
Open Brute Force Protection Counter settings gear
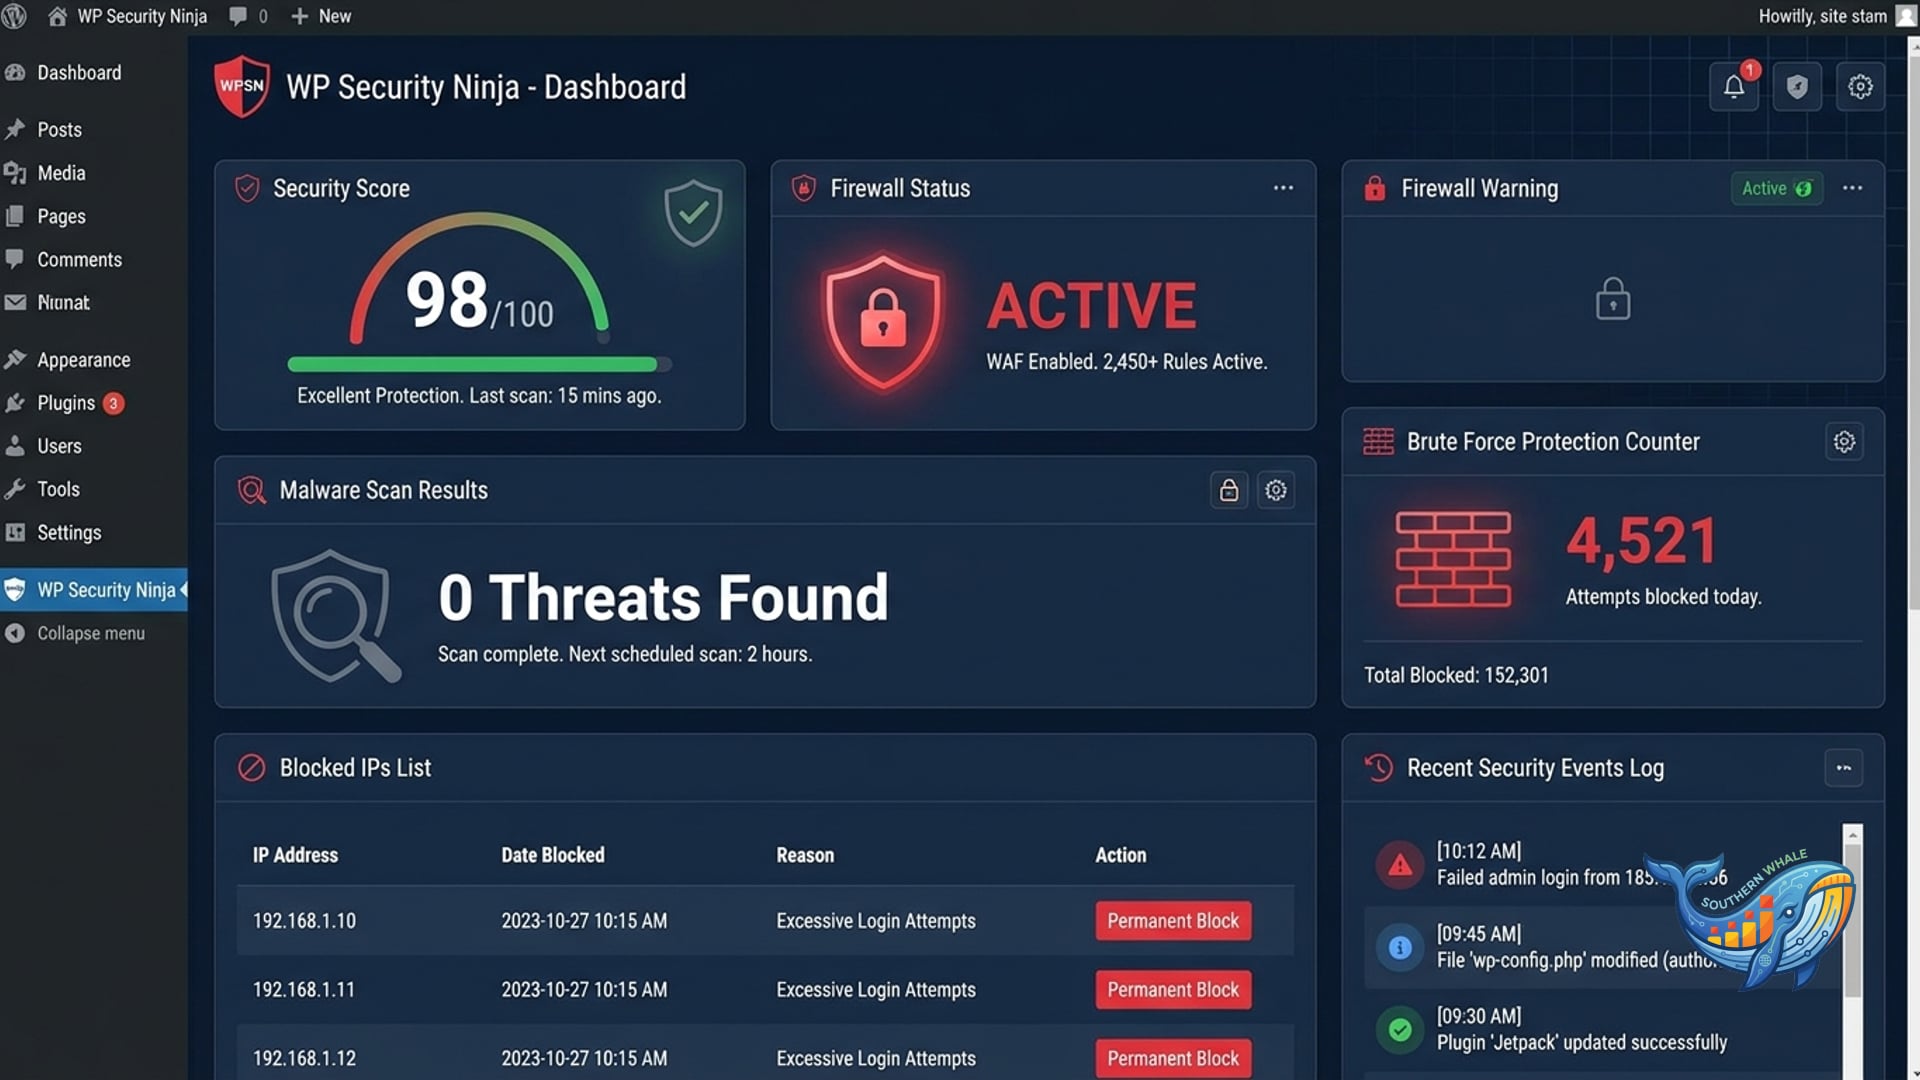pyautogui.click(x=1844, y=441)
